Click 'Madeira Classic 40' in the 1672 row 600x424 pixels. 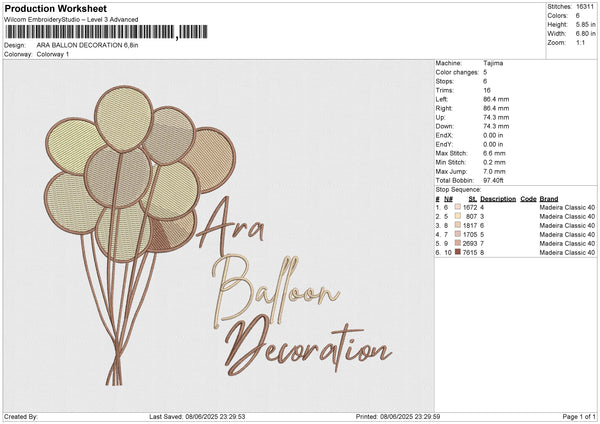tap(567, 207)
